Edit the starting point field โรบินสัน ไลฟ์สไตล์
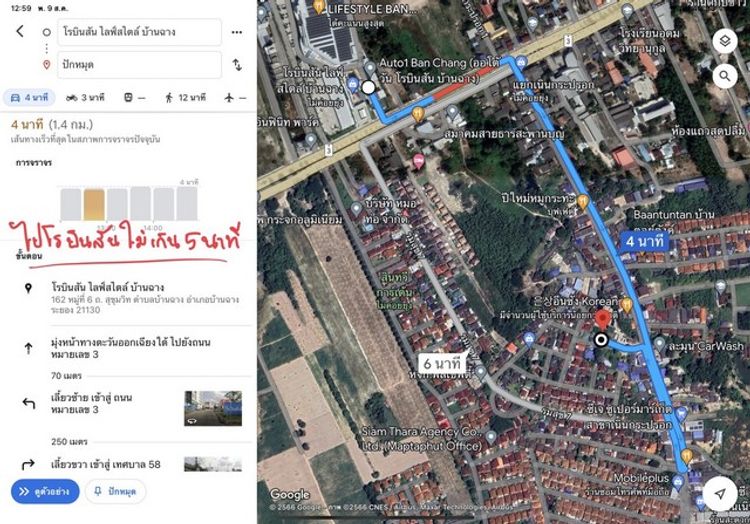The image size is (750, 524). tap(132, 32)
